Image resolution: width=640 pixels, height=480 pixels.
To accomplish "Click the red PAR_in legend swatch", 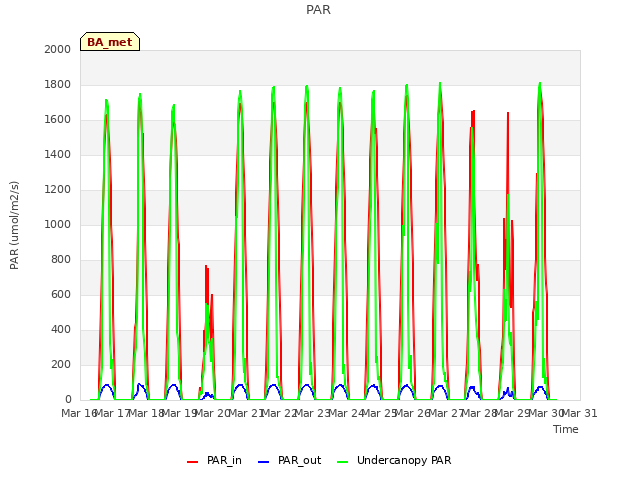I will [x=192, y=462].
